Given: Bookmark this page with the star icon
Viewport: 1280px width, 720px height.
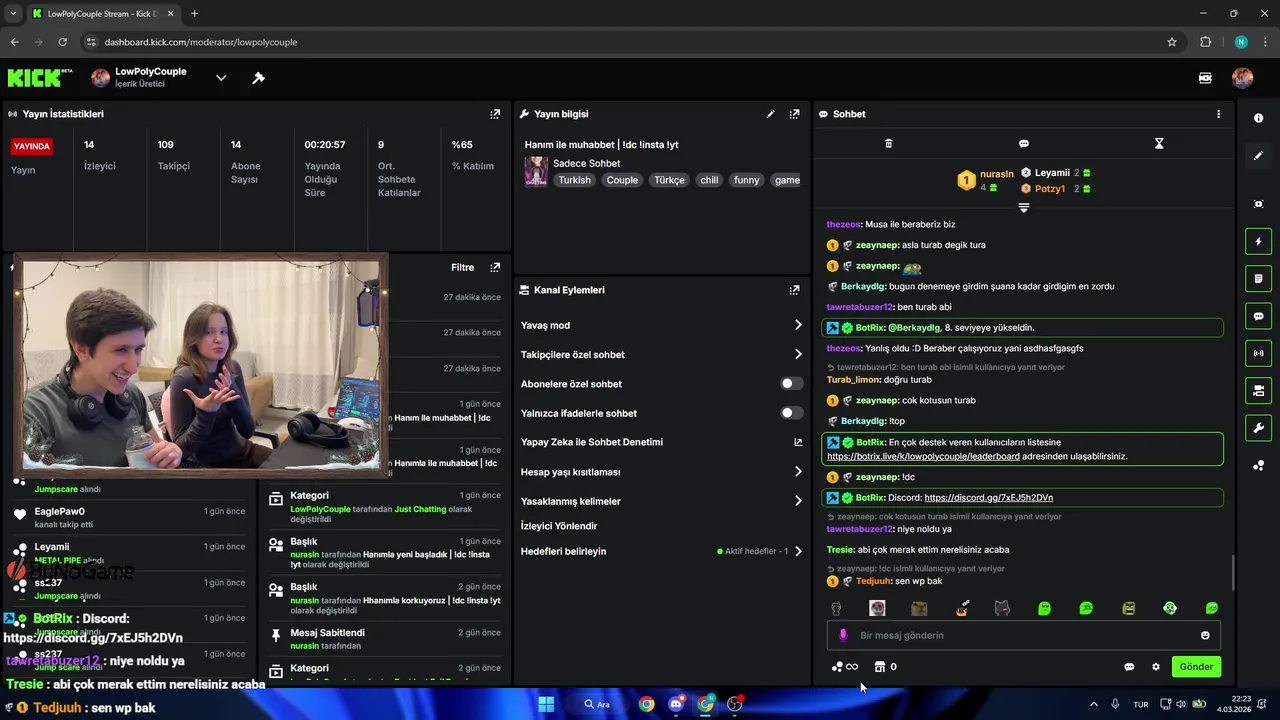Looking at the screenshot, I should (1172, 42).
